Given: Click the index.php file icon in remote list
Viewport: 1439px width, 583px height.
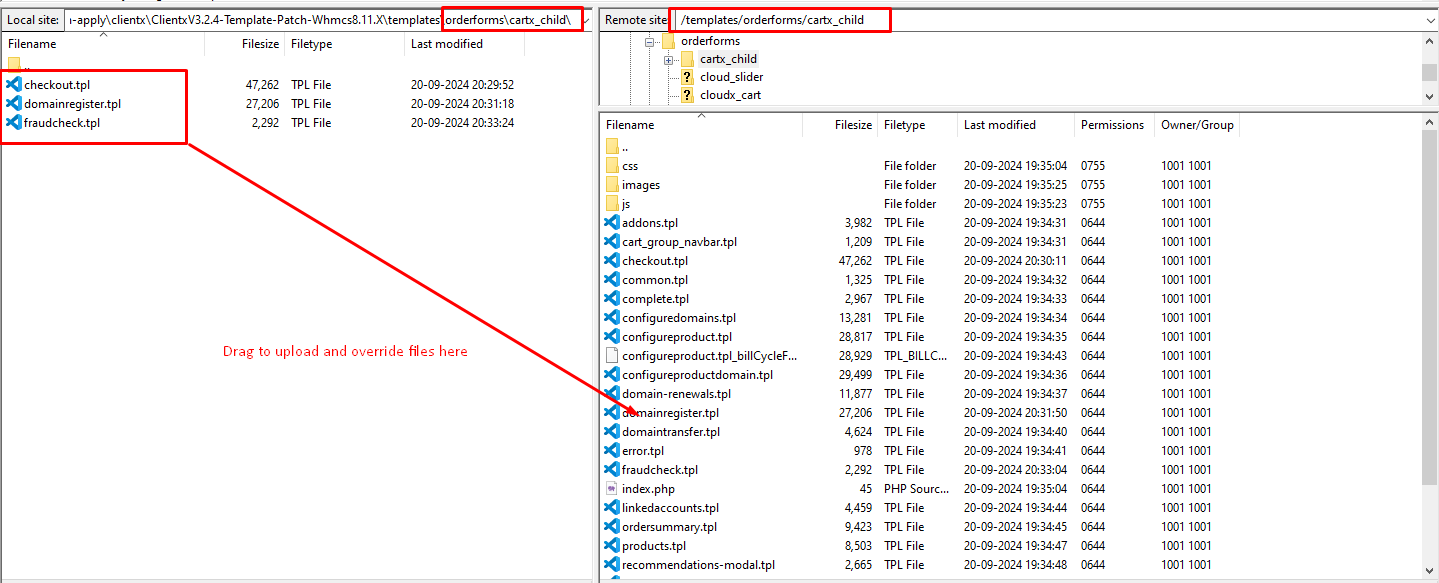Looking at the screenshot, I should [x=612, y=489].
